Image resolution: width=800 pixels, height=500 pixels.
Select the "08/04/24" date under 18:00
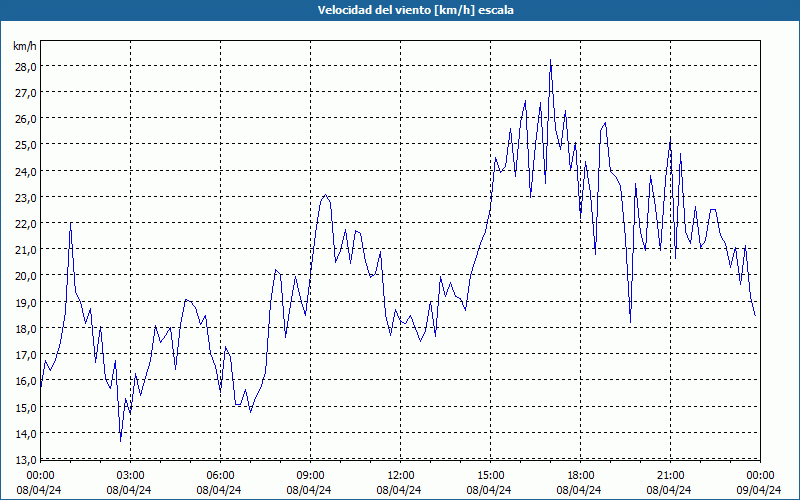click(x=579, y=490)
